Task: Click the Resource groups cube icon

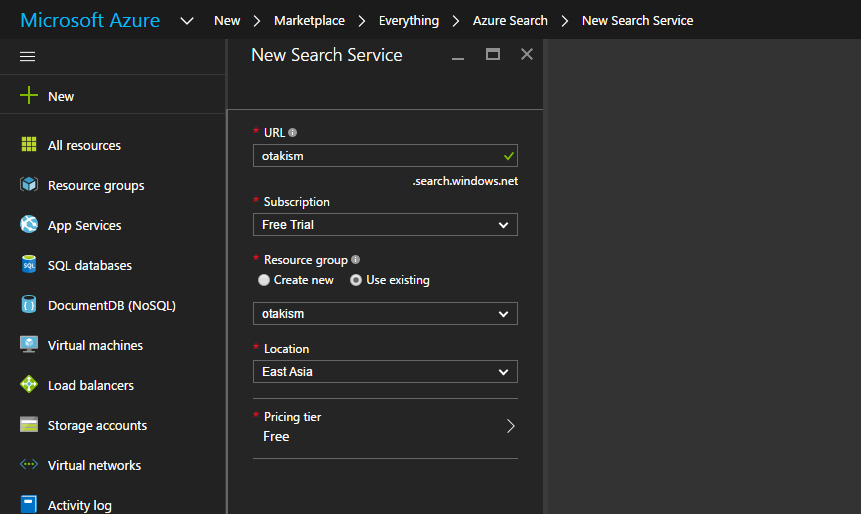Action: point(29,185)
